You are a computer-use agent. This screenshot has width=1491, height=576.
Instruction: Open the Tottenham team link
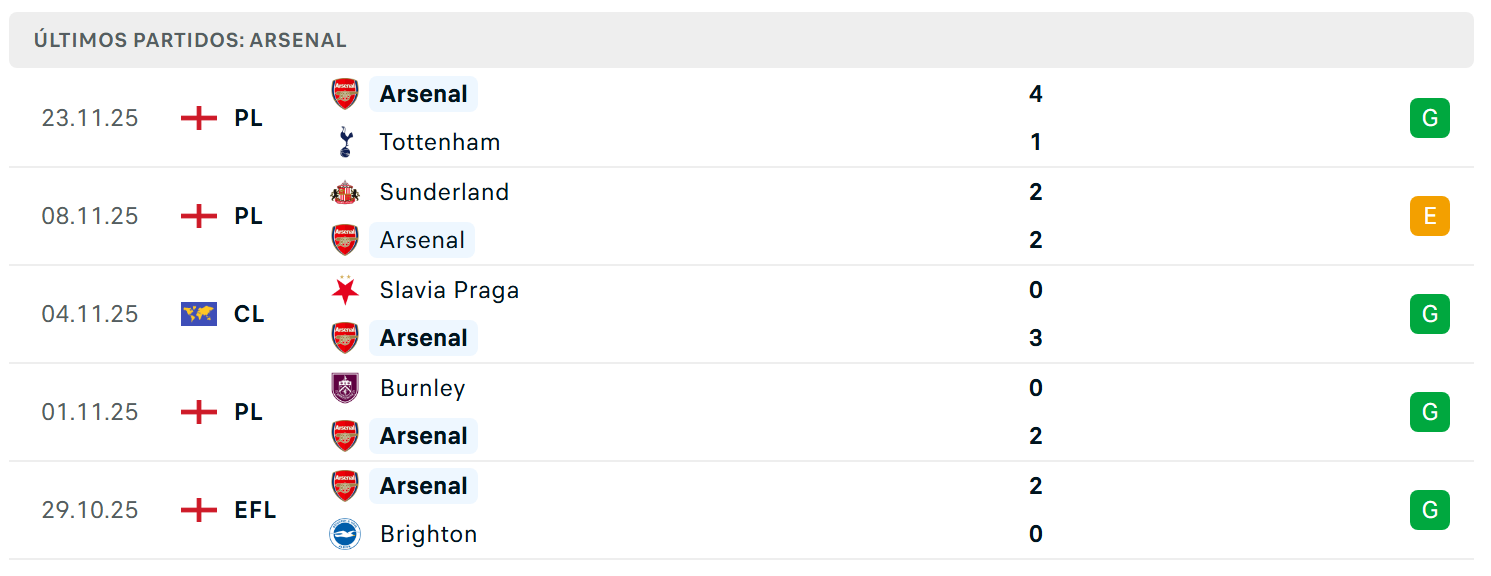pyautogui.click(x=440, y=142)
